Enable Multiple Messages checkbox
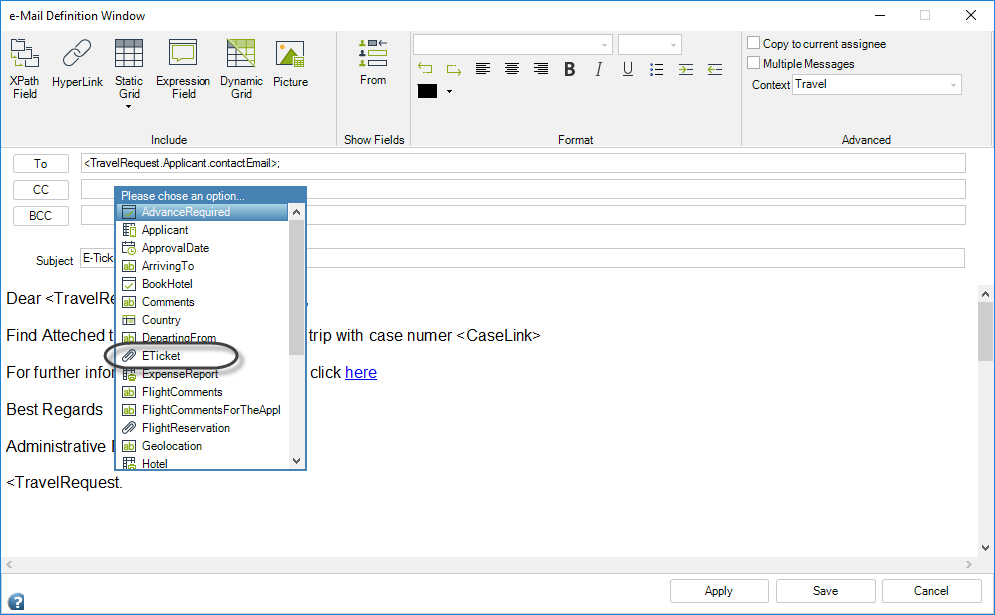The width and height of the screenshot is (995, 615). tap(753, 63)
